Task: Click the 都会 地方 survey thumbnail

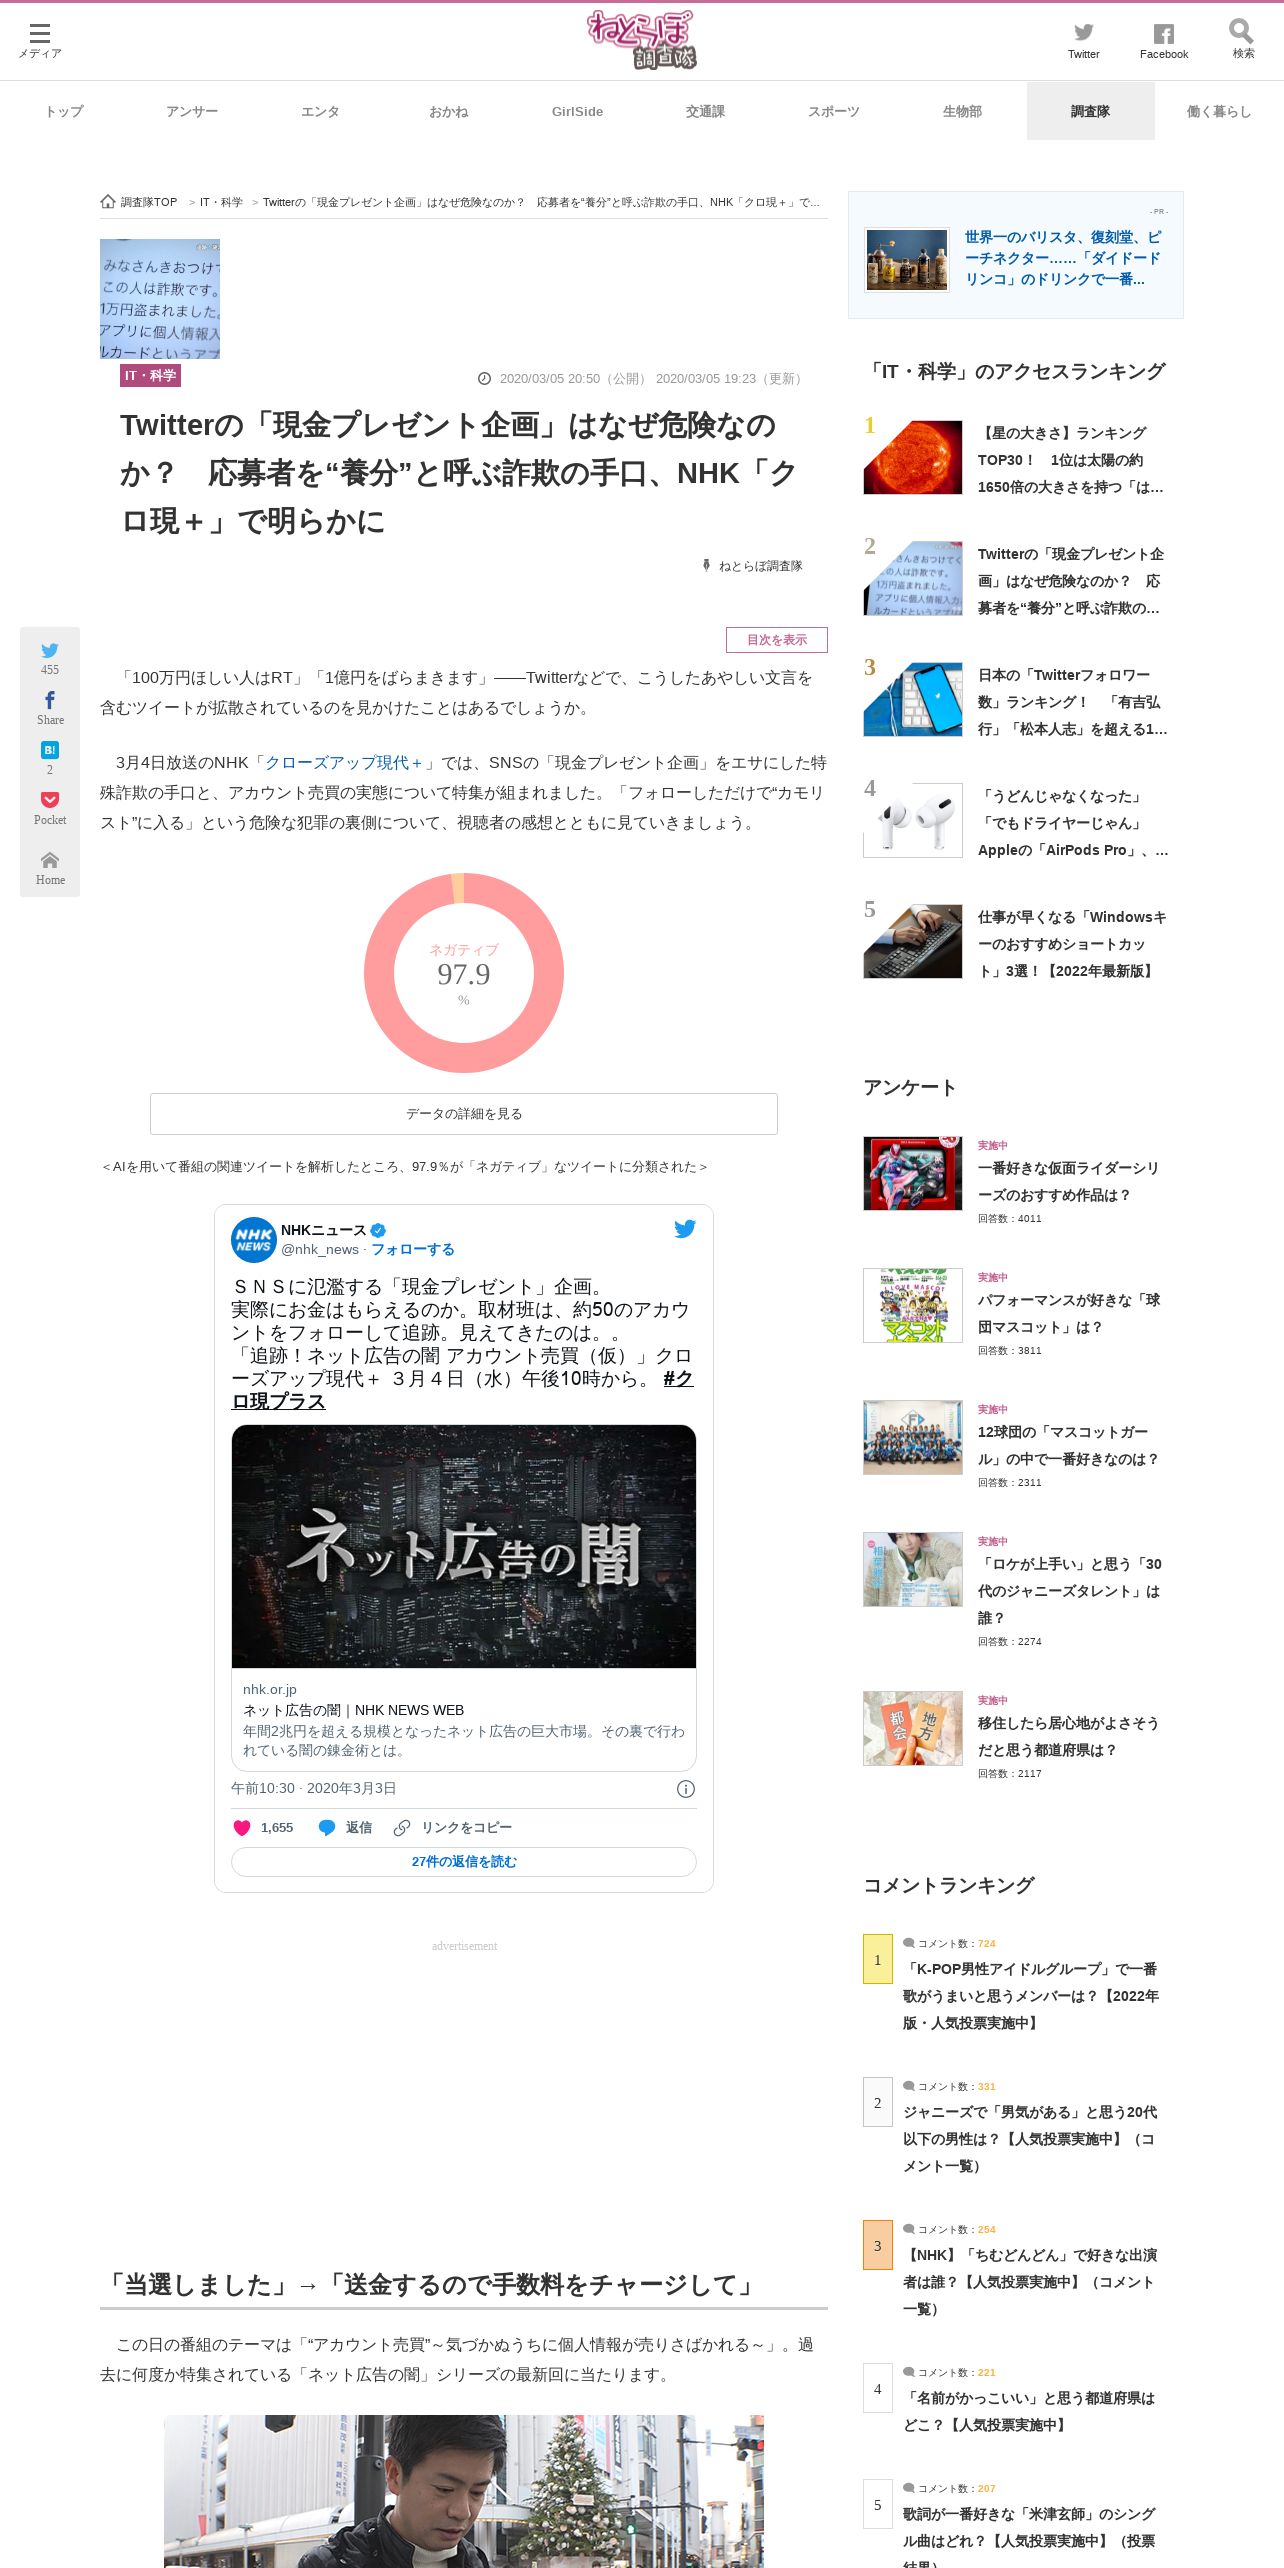Action: click(x=913, y=1728)
